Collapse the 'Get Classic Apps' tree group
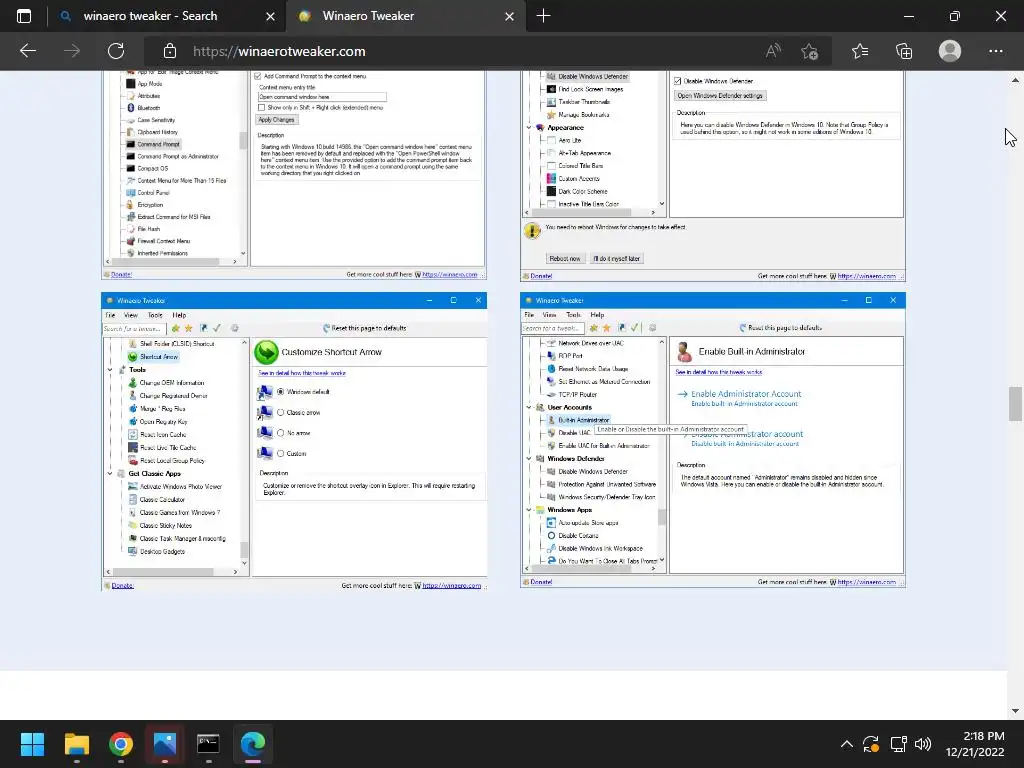 pyautogui.click(x=110, y=473)
